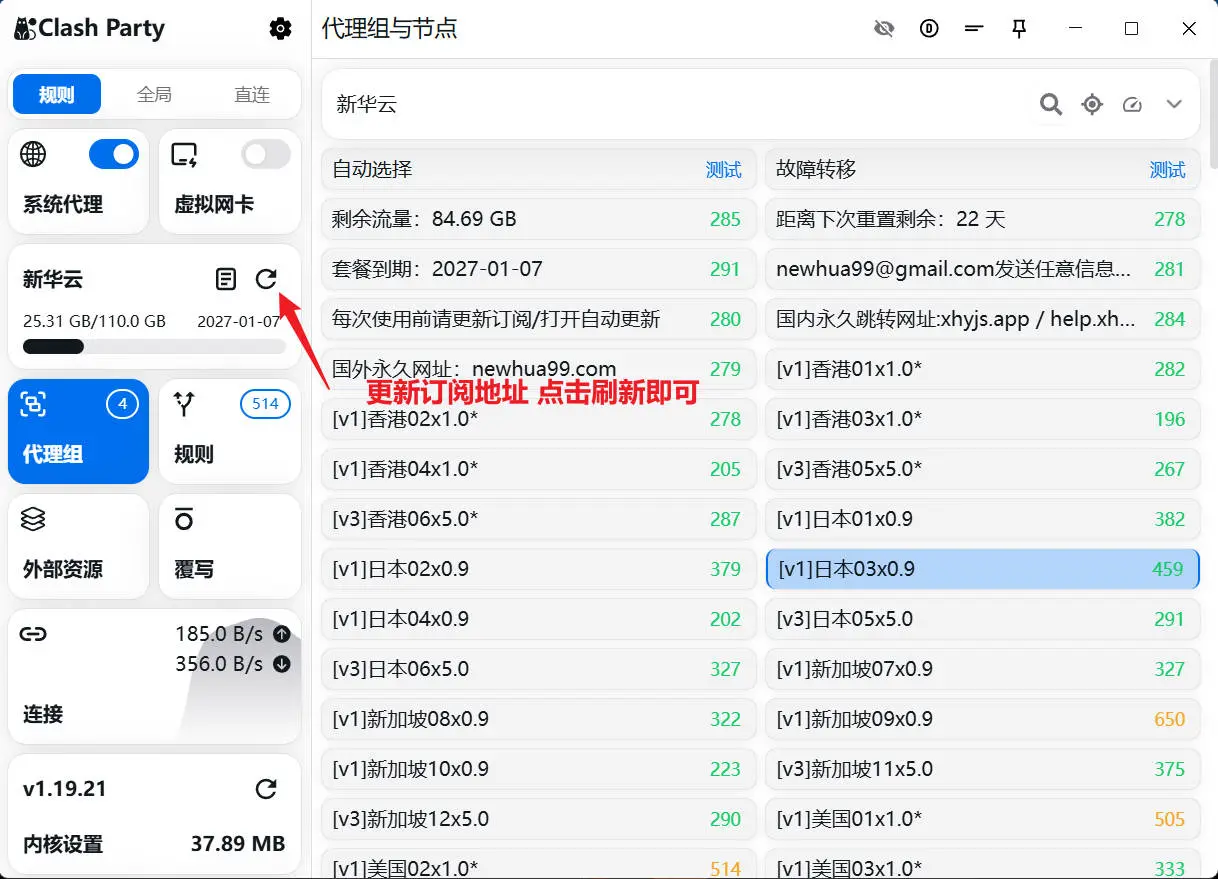Enable the 虚拟网卡 toggle
This screenshot has width=1218, height=879.
pos(265,154)
